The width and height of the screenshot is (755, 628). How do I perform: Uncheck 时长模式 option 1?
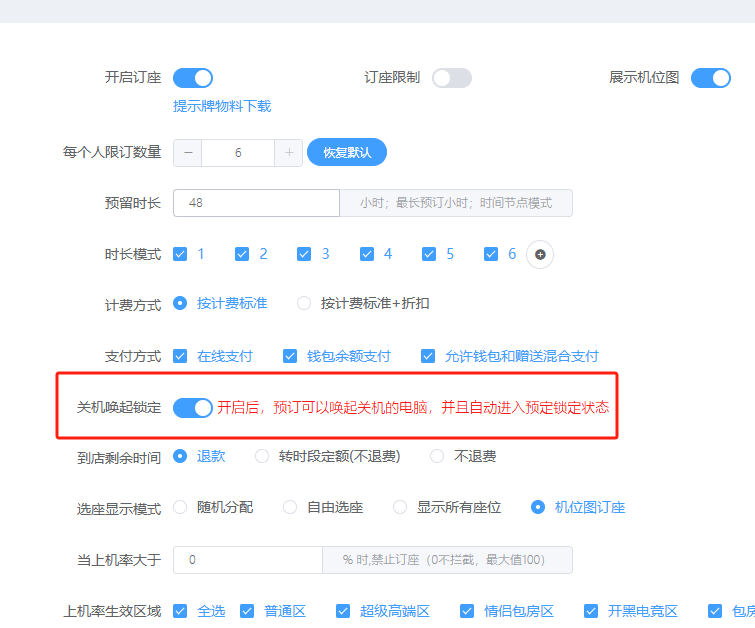coord(180,254)
